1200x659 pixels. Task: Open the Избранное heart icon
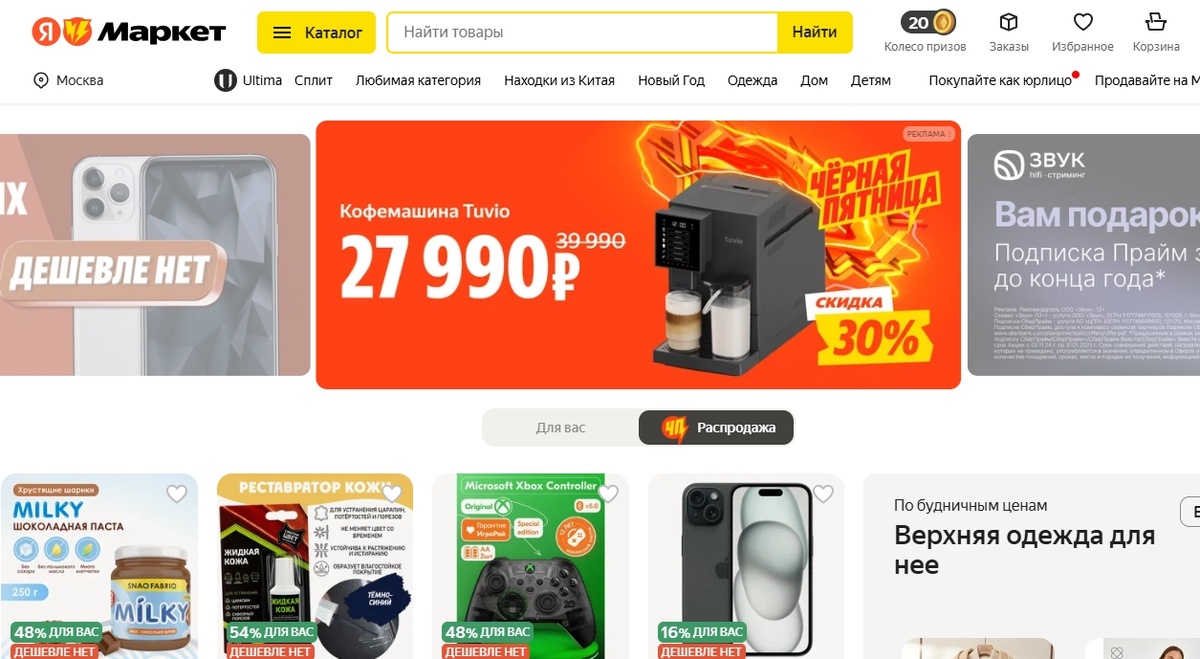click(1083, 22)
